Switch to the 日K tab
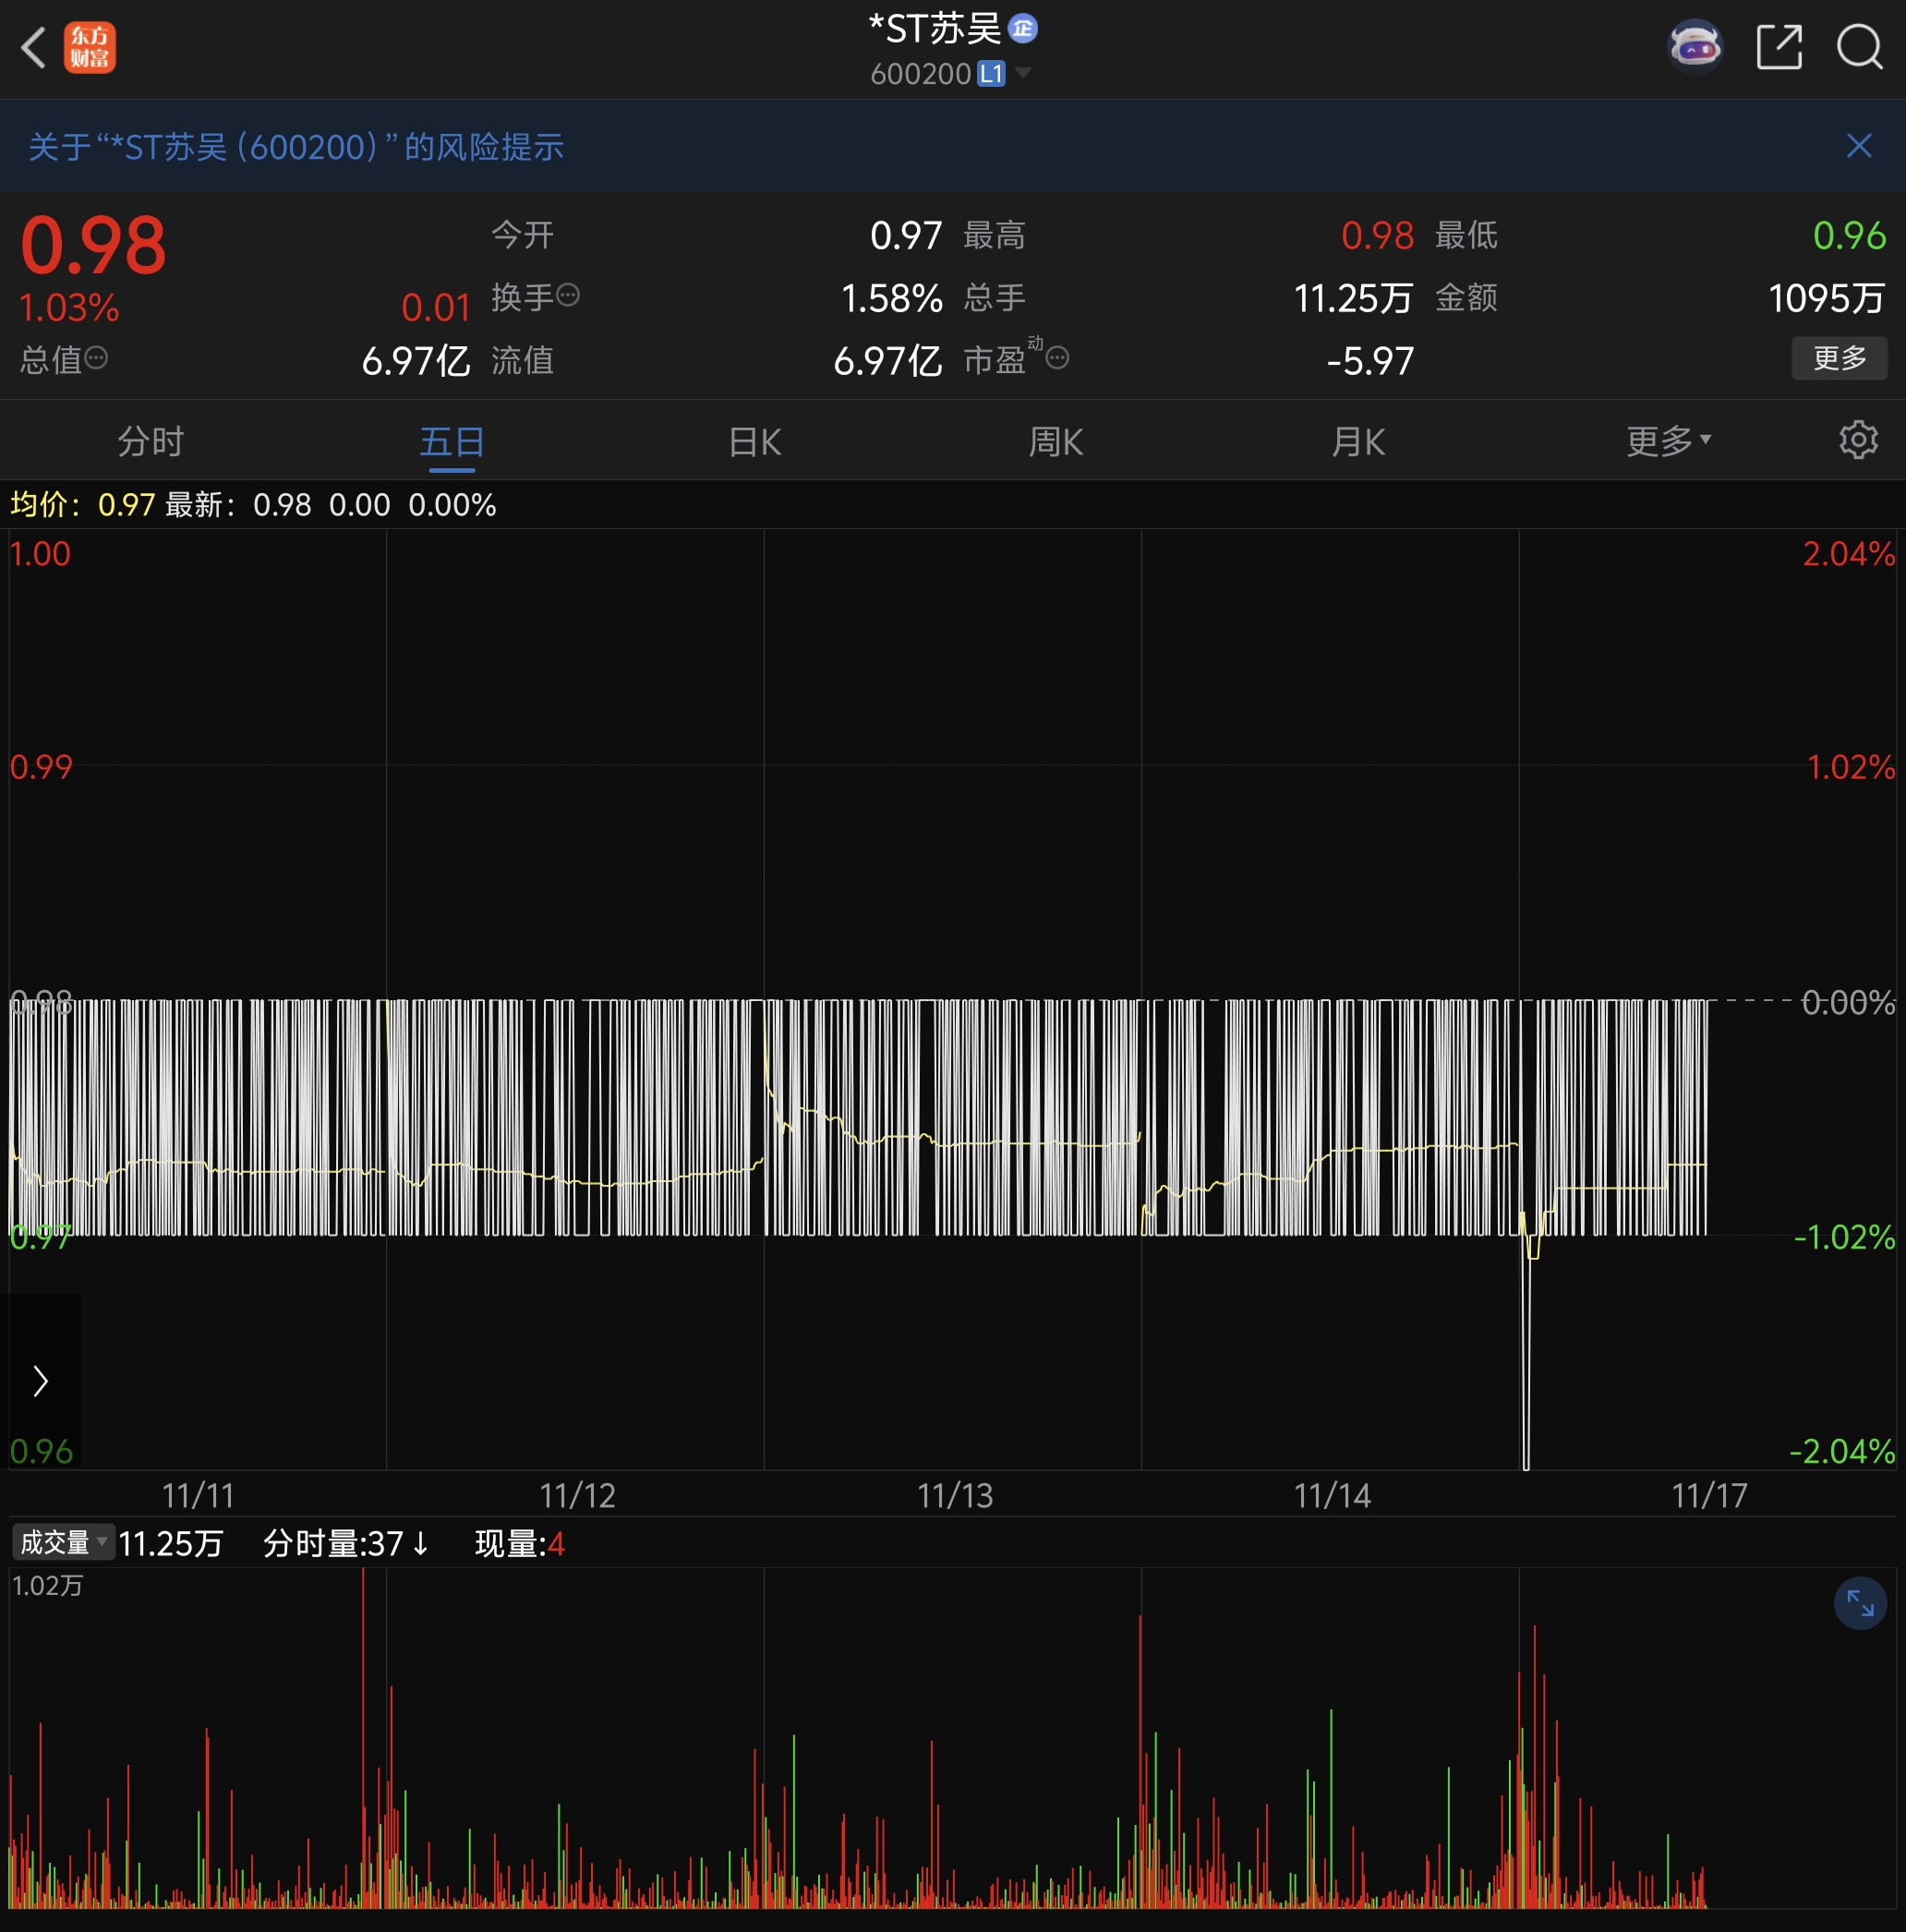1906x1932 pixels. (x=755, y=441)
